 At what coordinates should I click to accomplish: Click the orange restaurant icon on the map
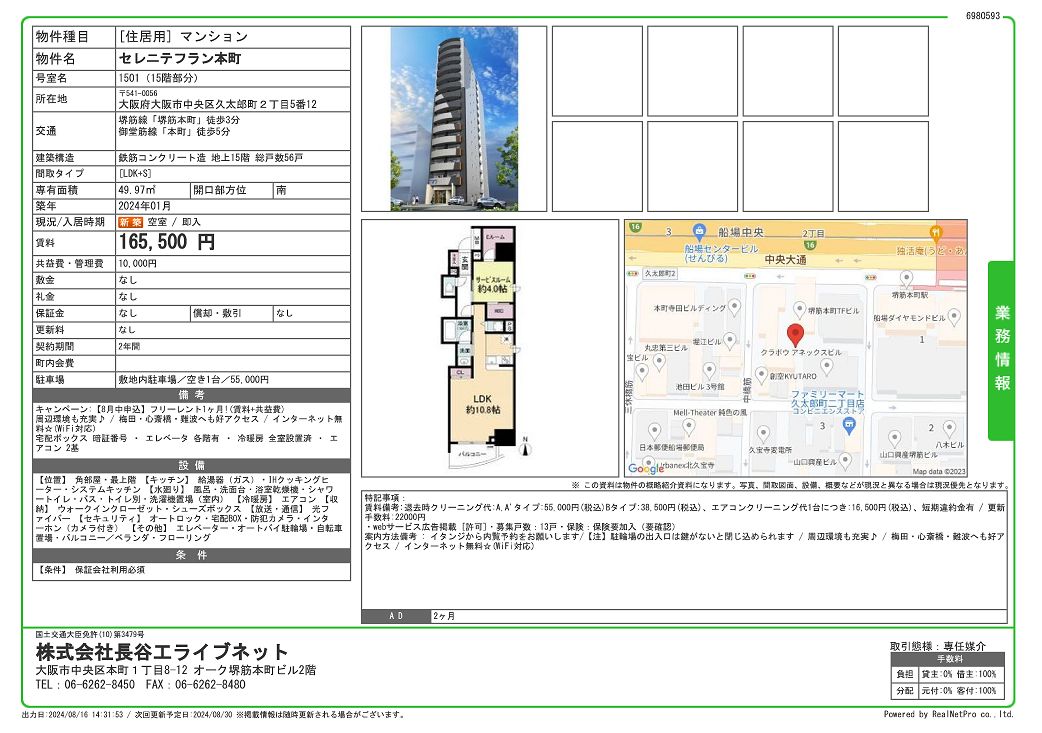(x=936, y=233)
